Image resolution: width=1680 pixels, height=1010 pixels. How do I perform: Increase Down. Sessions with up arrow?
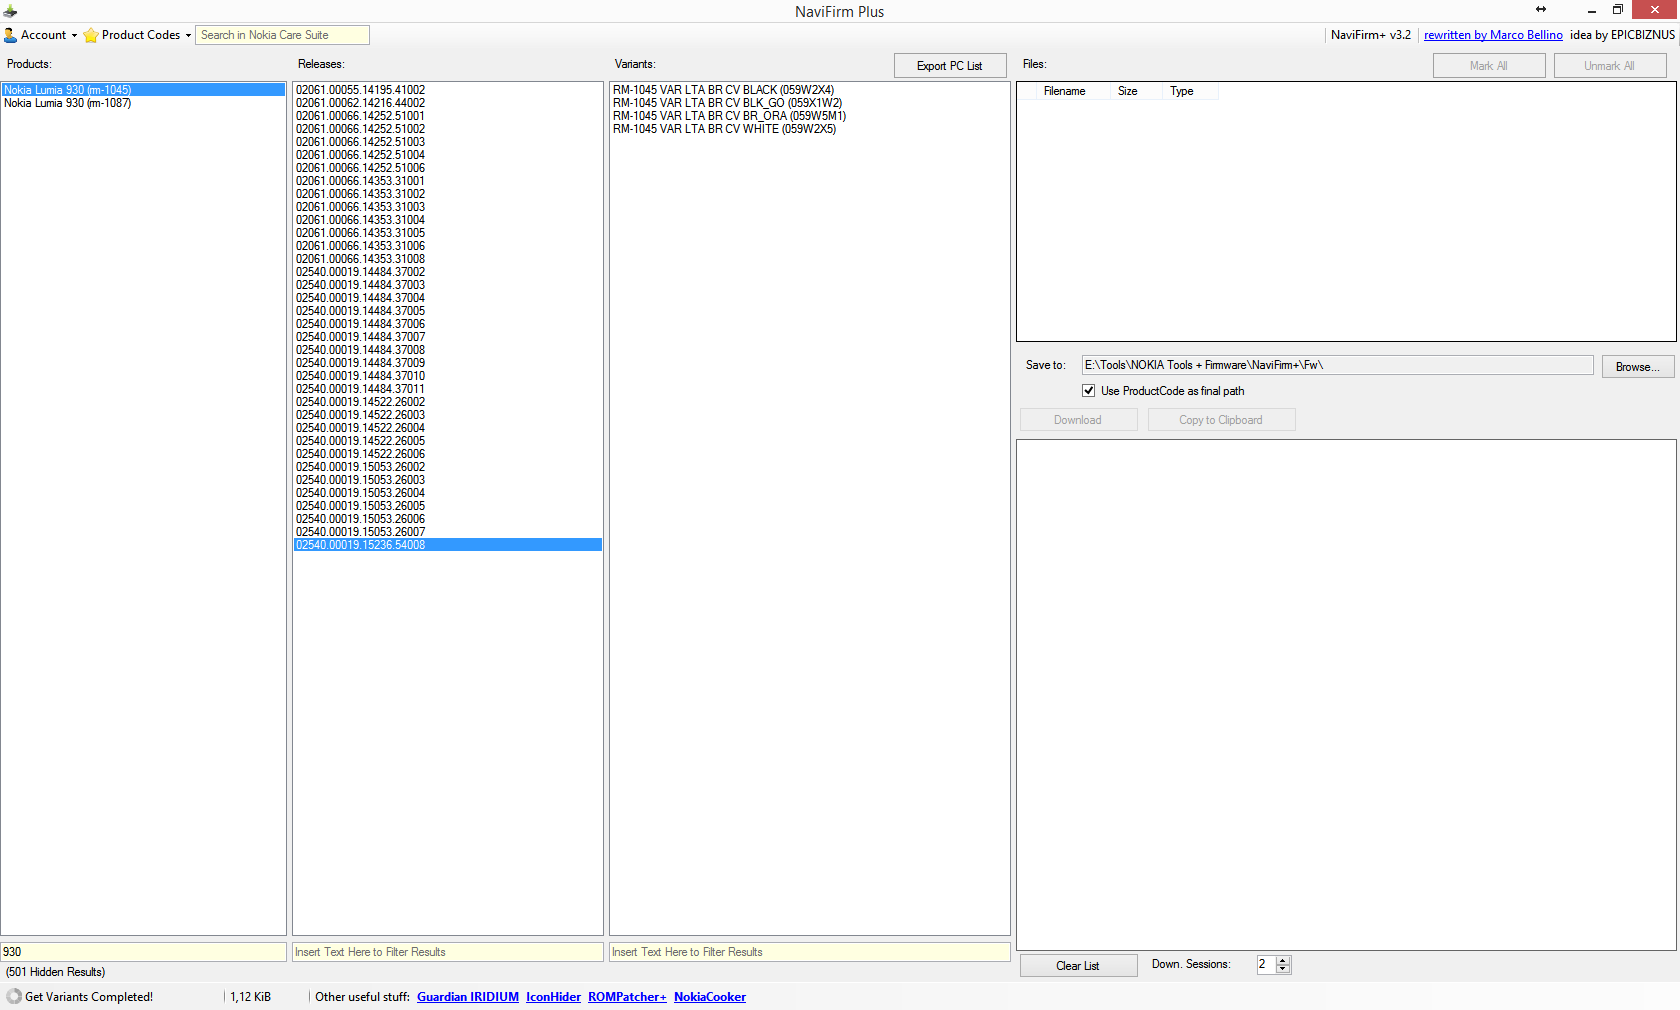[x=1283, y=961]
